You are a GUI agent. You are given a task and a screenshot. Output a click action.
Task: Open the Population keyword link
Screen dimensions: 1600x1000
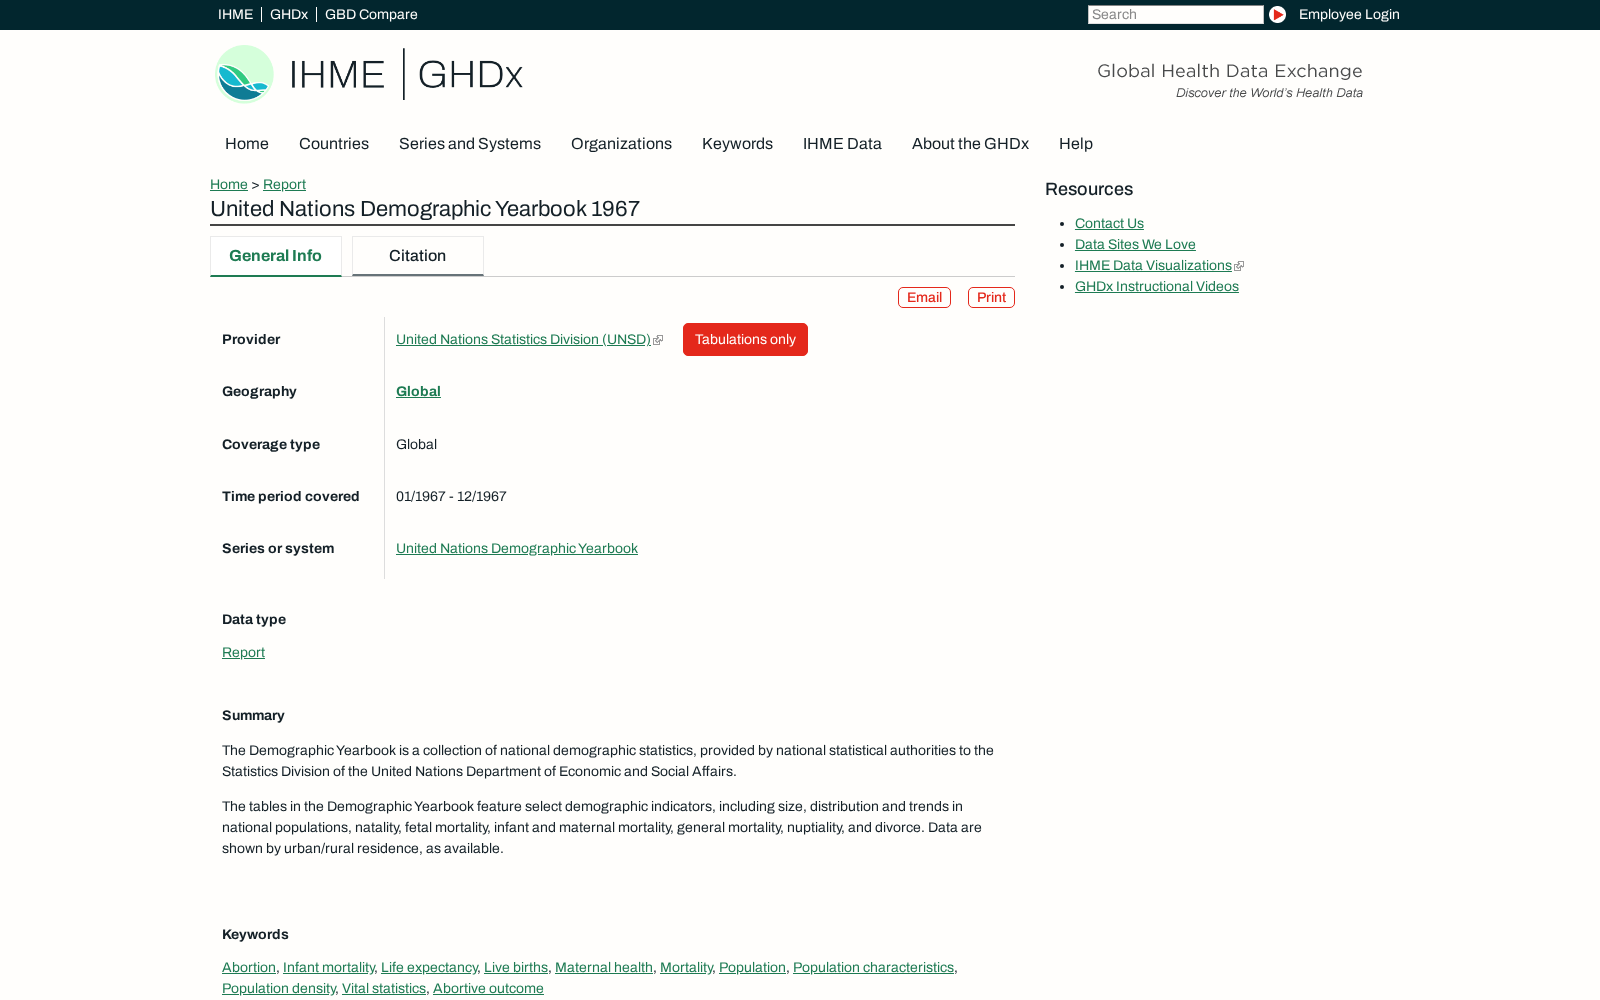pyautogui.click(x=752, y=968)
